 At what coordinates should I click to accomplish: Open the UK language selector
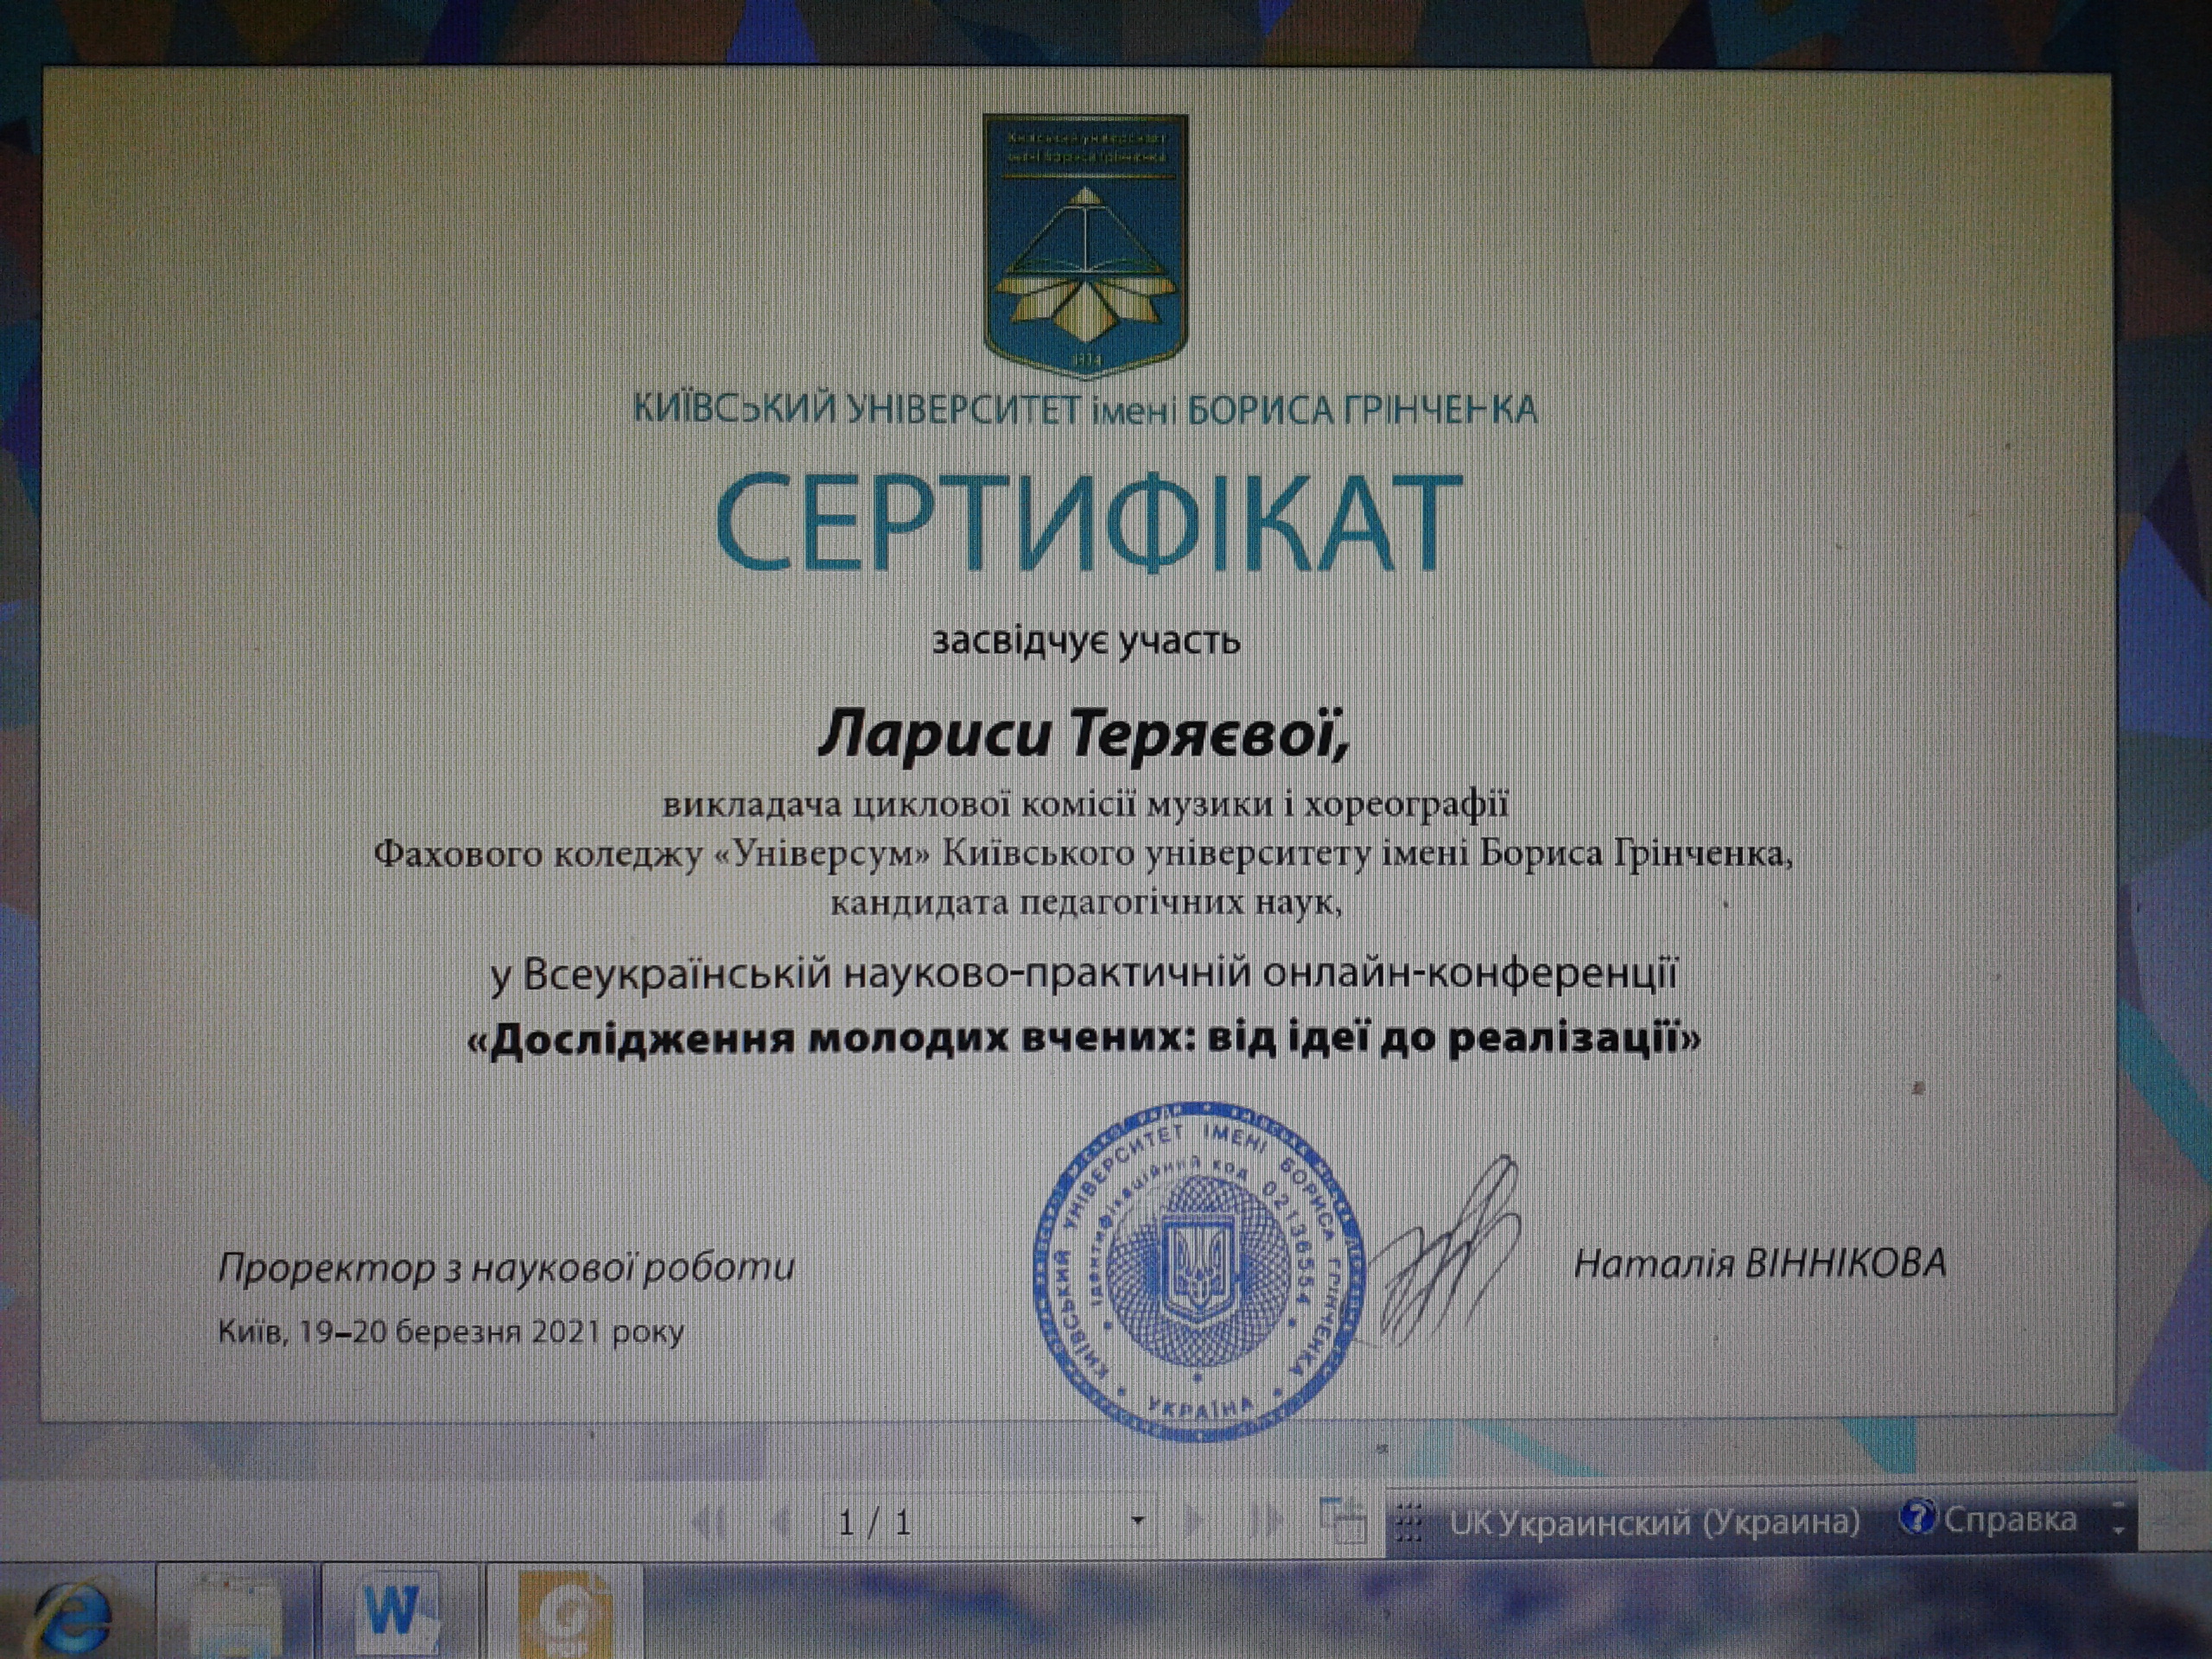tap(1470, 1523)
